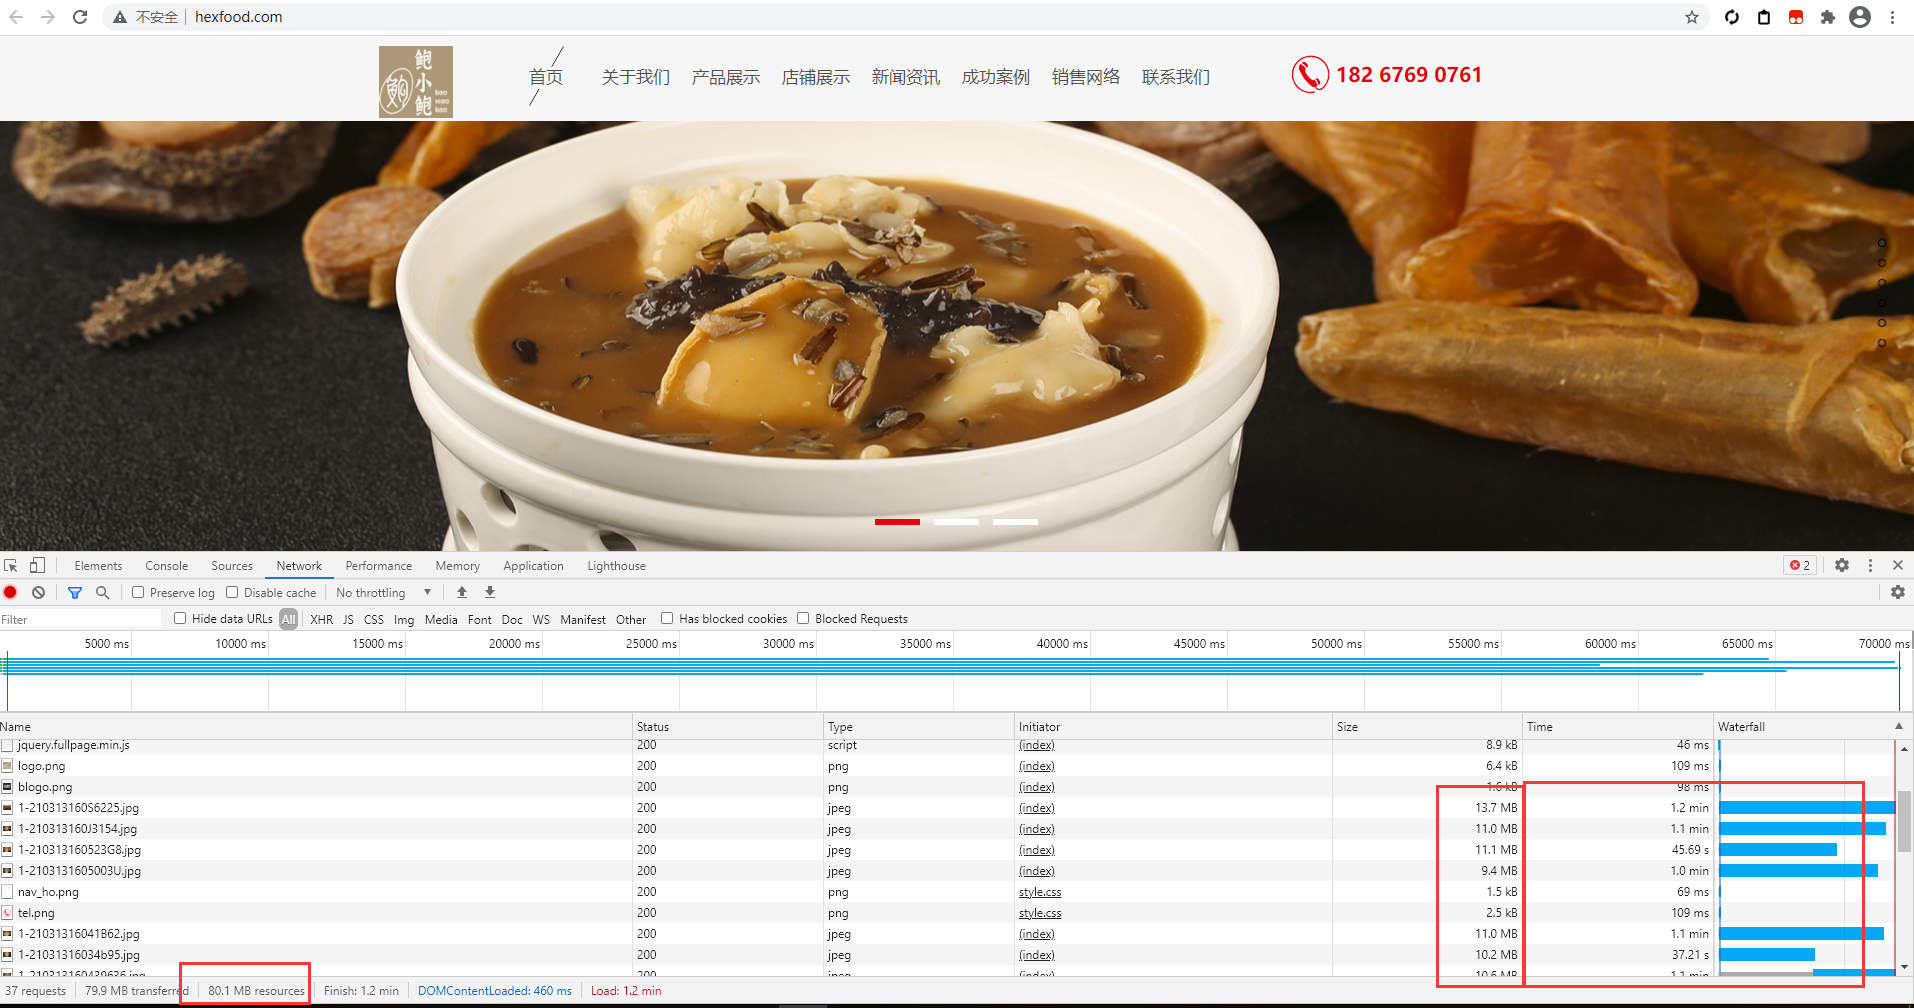Toggle the network filter funnel icon

coord(75,593)
